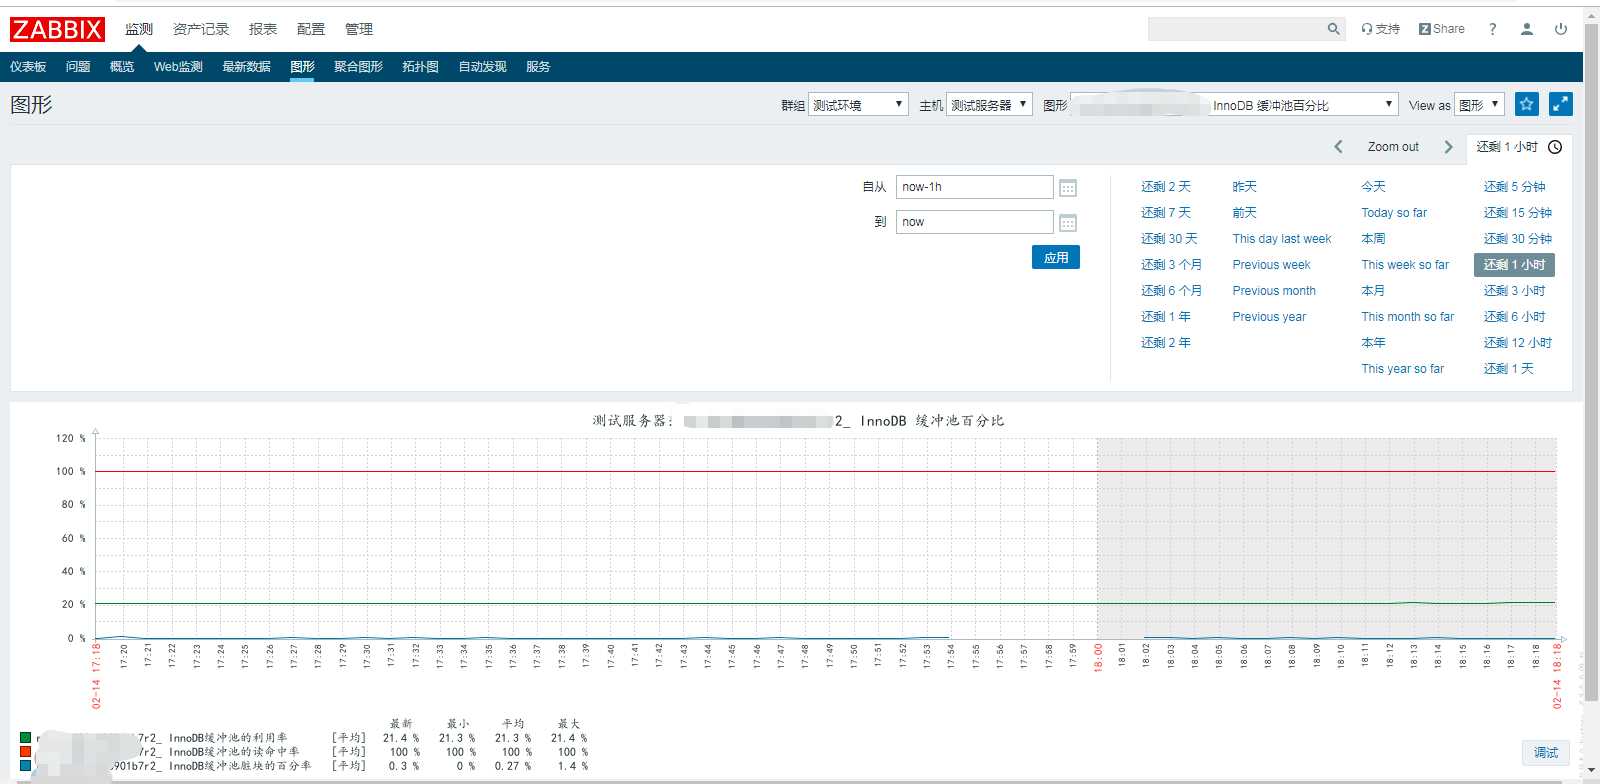
Task: Go to the Web监测 submenu
Action: [178, 67]
